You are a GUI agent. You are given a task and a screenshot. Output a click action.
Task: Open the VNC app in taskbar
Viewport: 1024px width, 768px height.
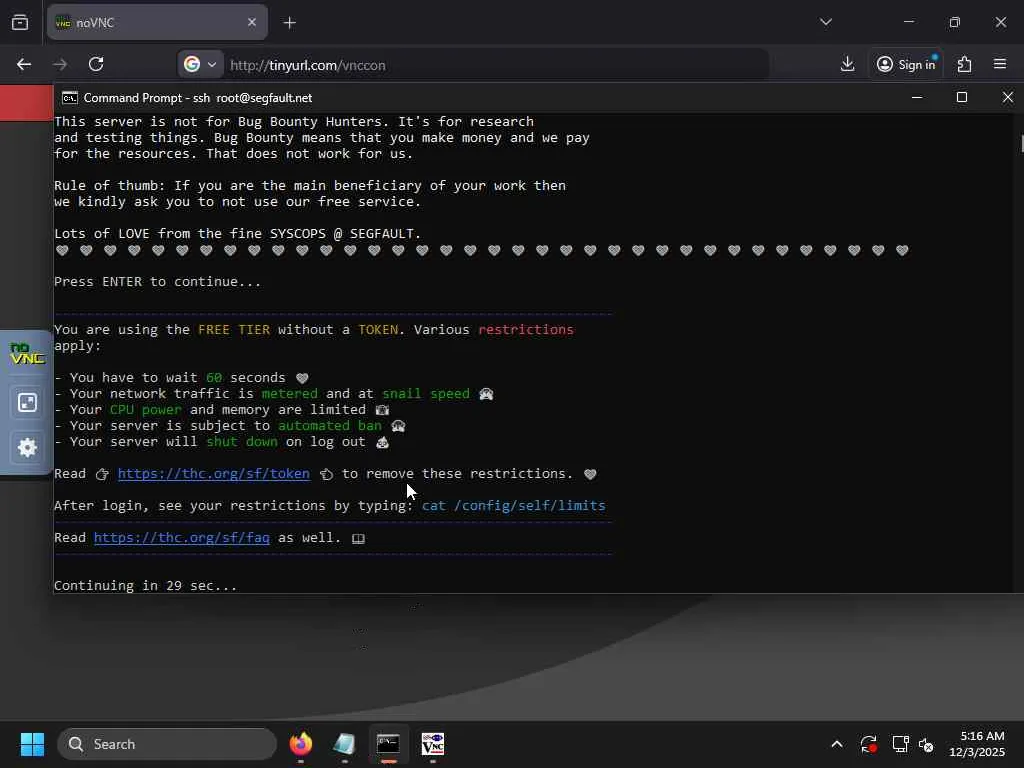tap(433, 744)
